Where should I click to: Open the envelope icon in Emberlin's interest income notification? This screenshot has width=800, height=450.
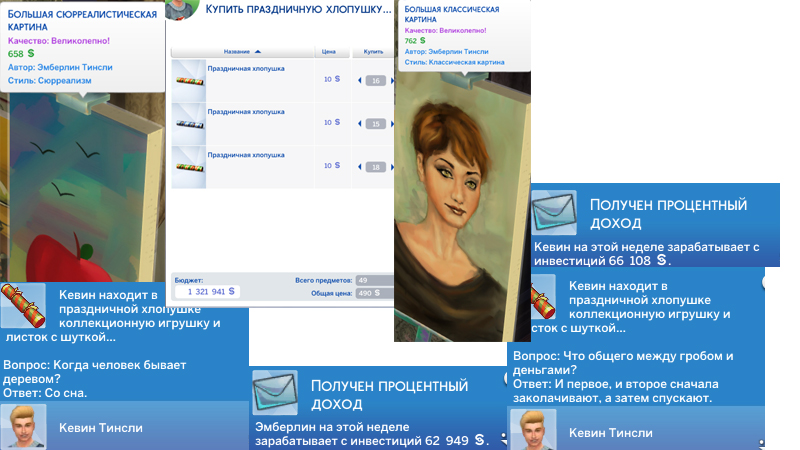coord(275,392)
